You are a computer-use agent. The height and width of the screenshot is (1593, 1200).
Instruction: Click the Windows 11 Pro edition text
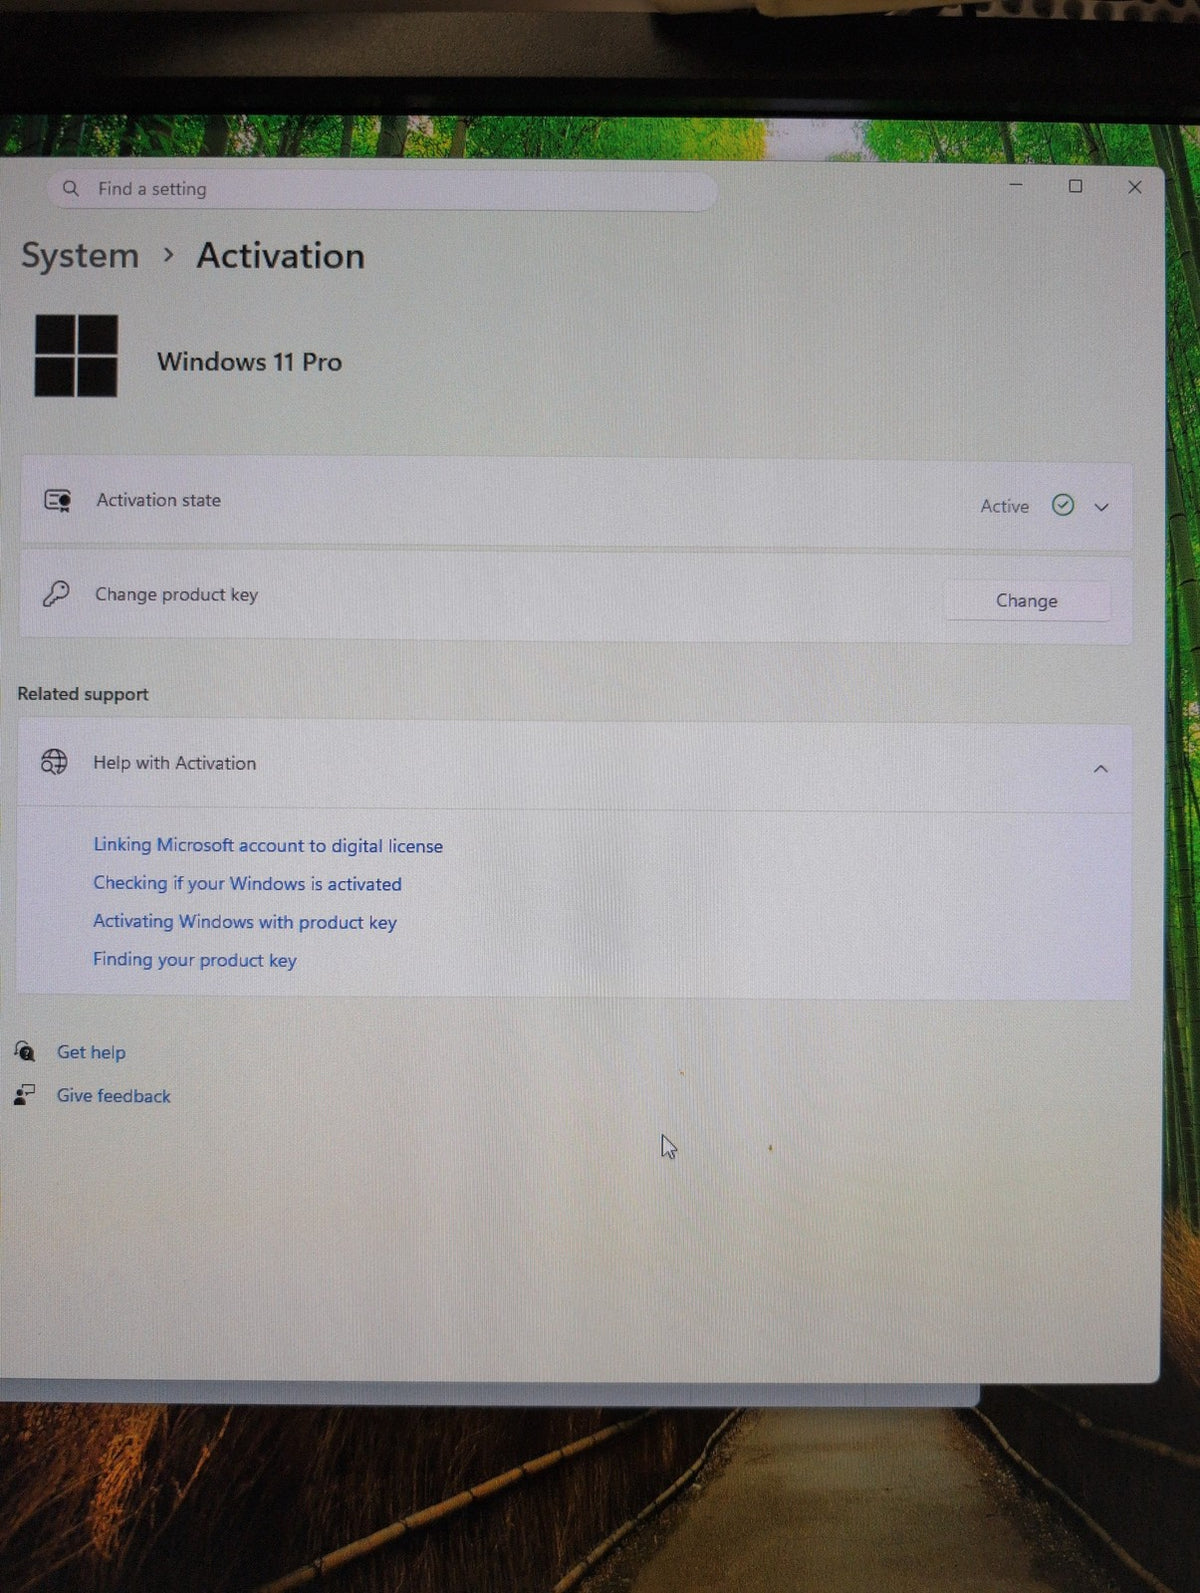pos(249,362)
